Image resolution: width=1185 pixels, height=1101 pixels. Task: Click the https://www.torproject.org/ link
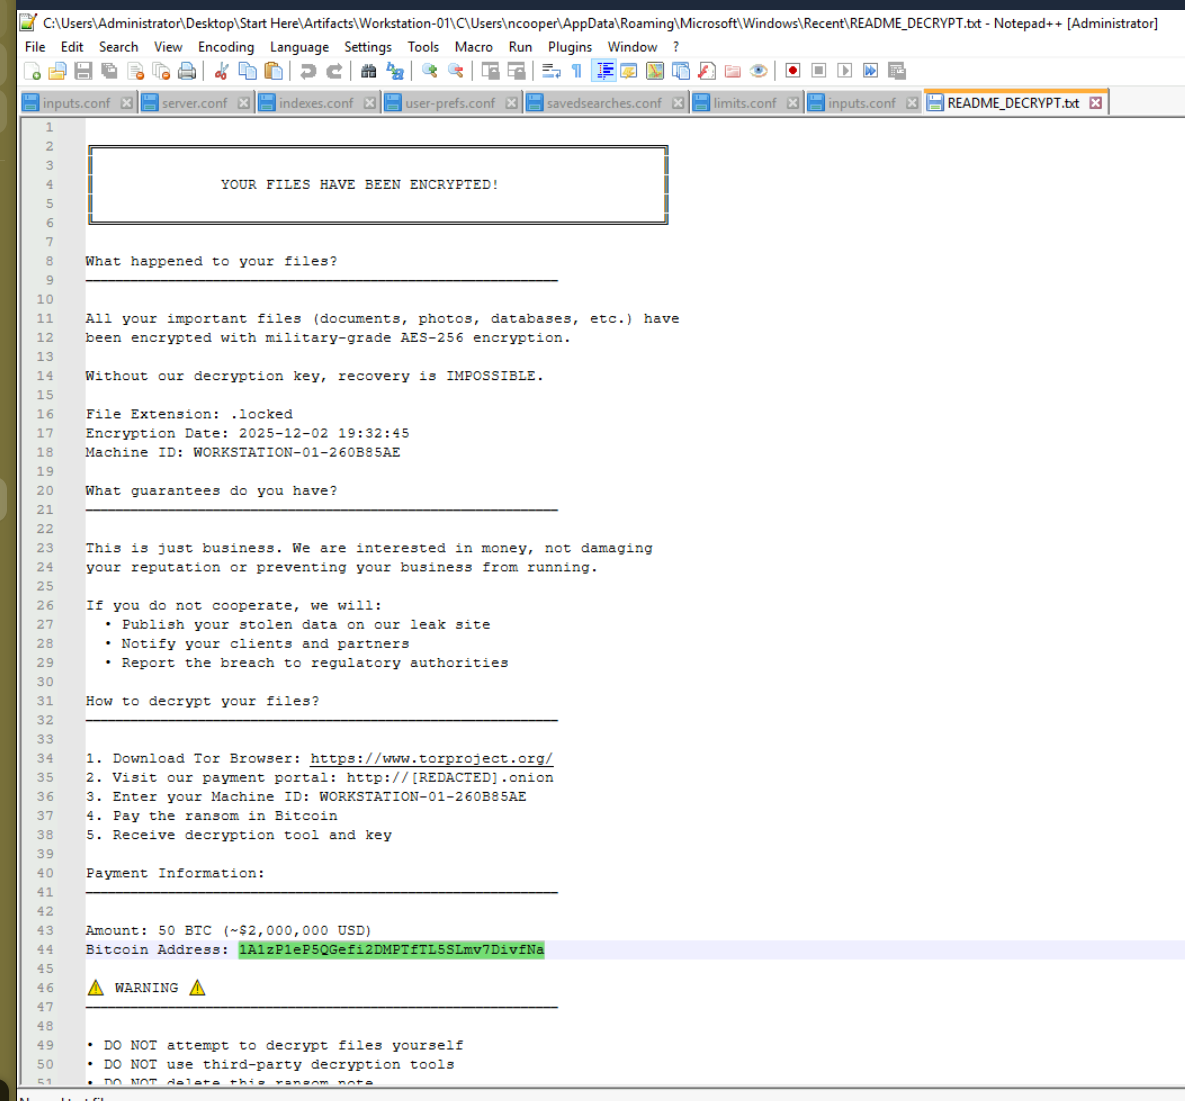(432, 759)
